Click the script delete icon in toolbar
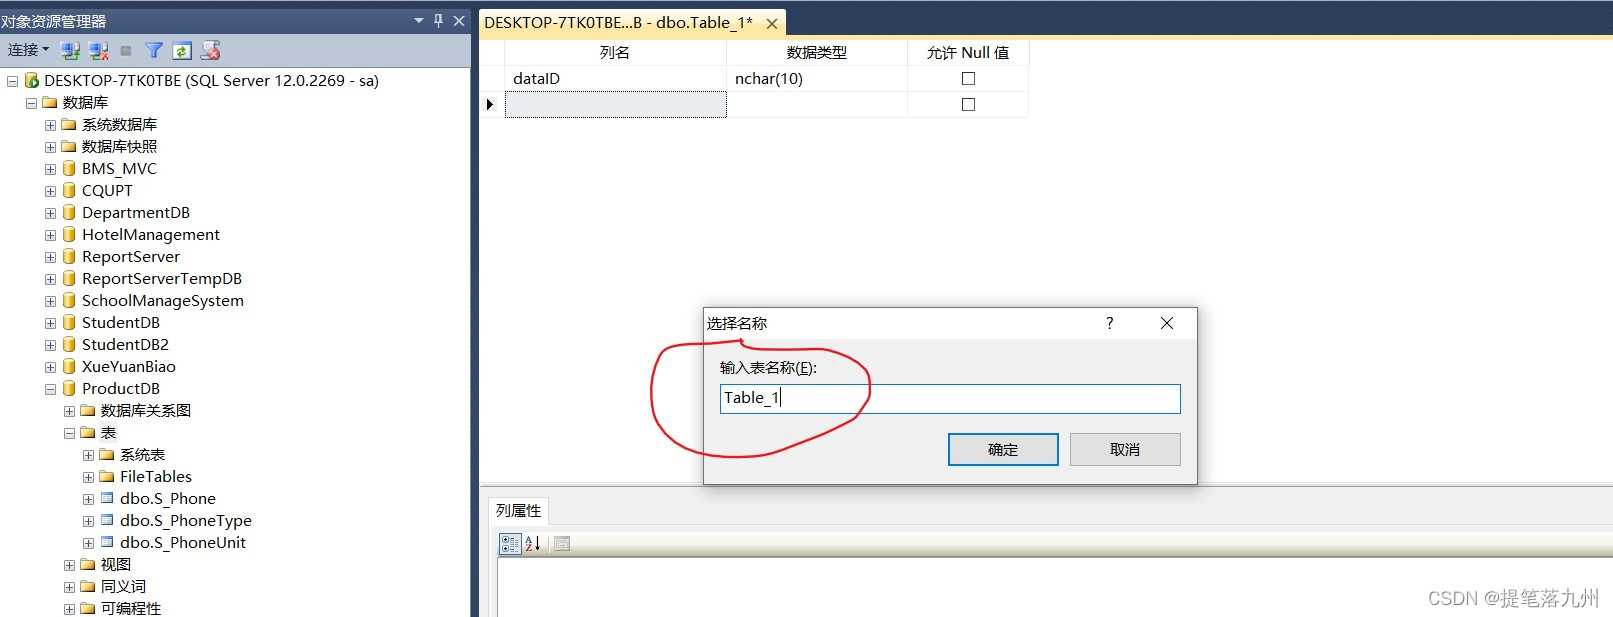Image resolution: width=1613 pixels, height=617 pixels. coord(210,50)
